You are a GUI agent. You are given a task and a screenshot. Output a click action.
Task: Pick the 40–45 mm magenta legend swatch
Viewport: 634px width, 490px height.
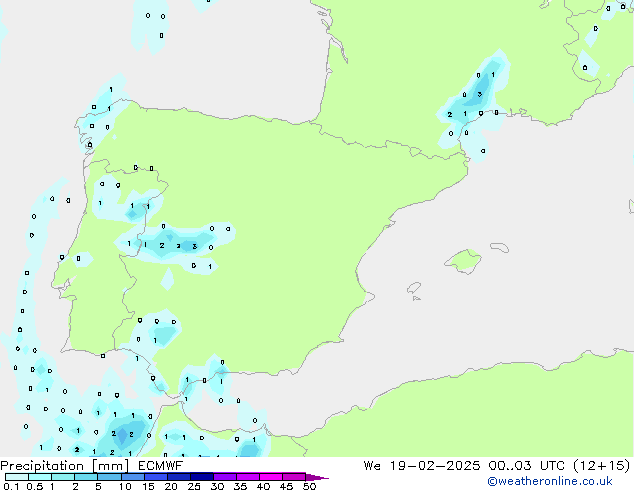pos(271,477)
